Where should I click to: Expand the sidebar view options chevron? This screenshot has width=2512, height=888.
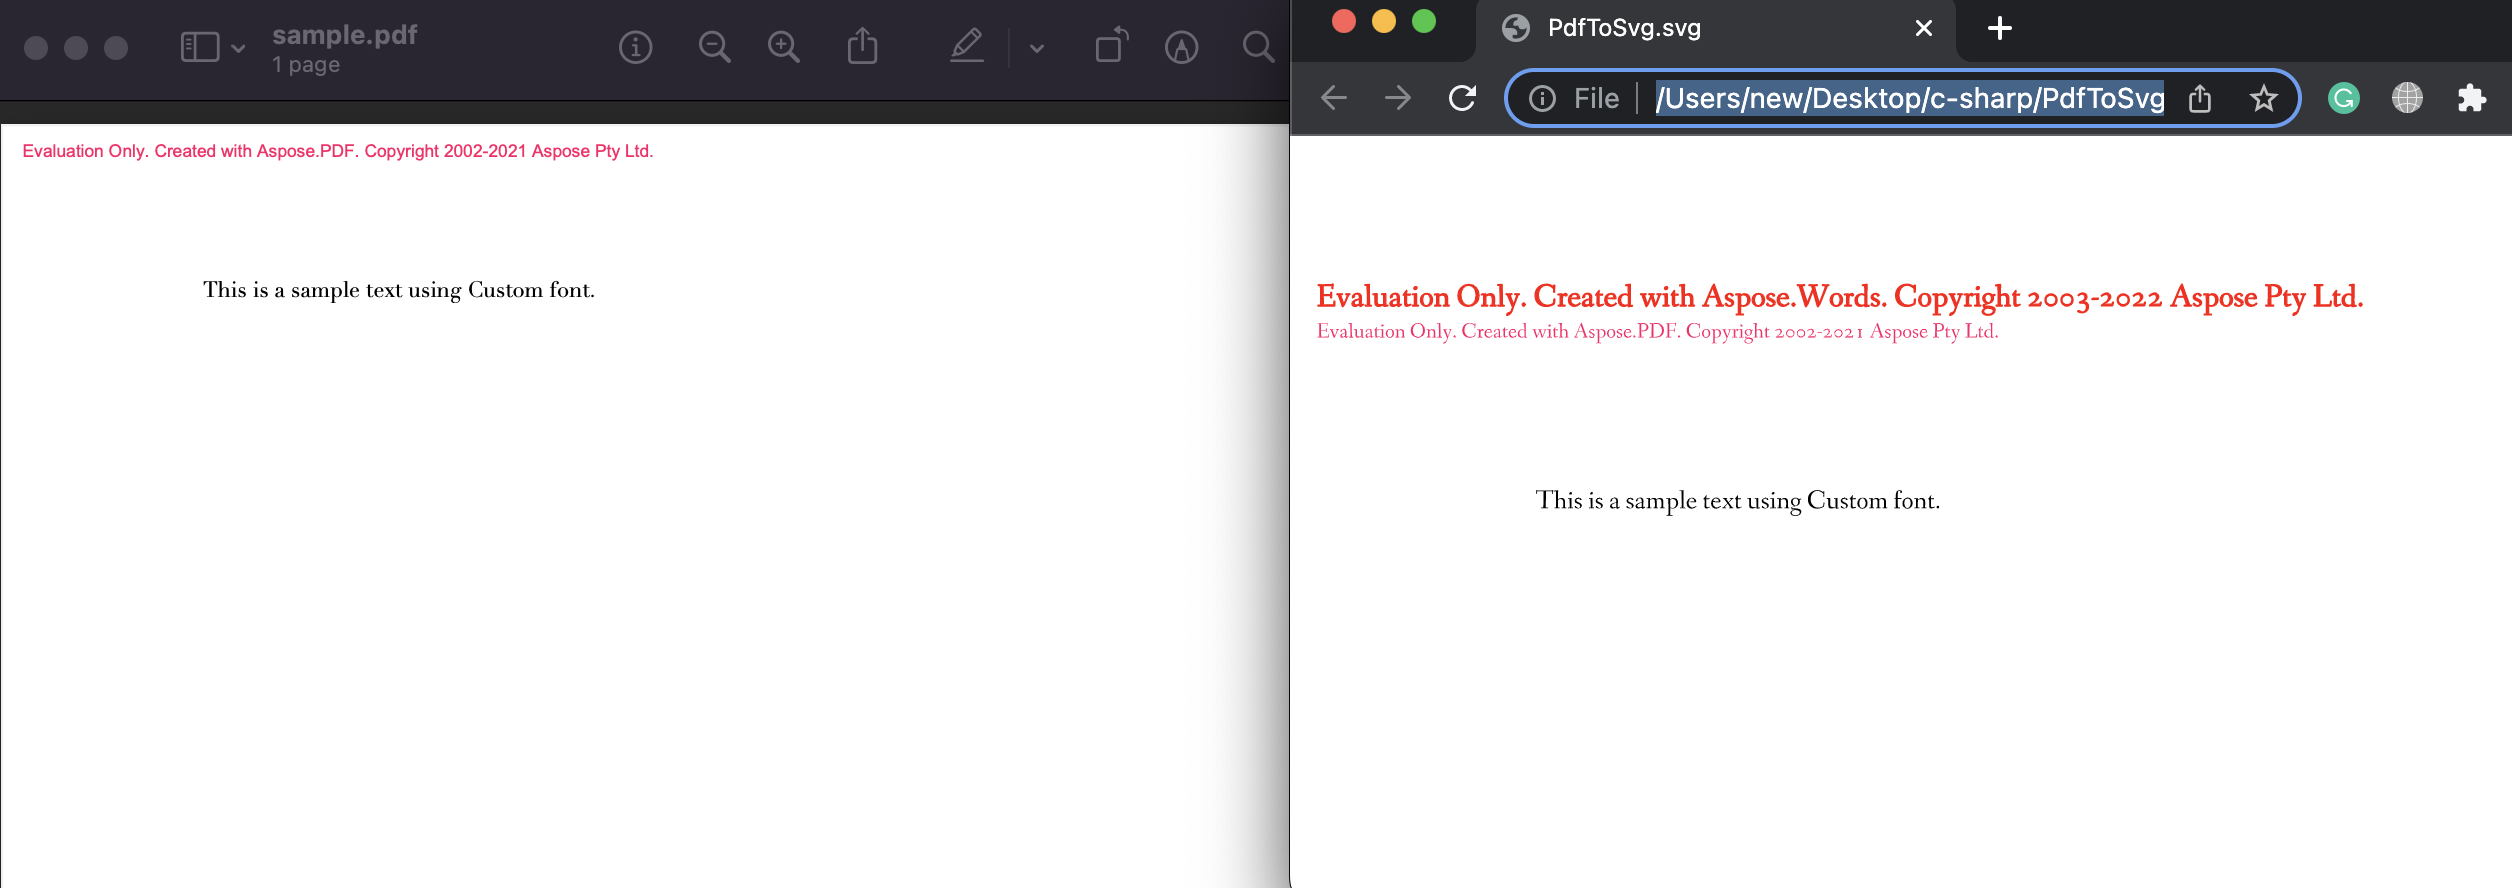coord(238,48)
